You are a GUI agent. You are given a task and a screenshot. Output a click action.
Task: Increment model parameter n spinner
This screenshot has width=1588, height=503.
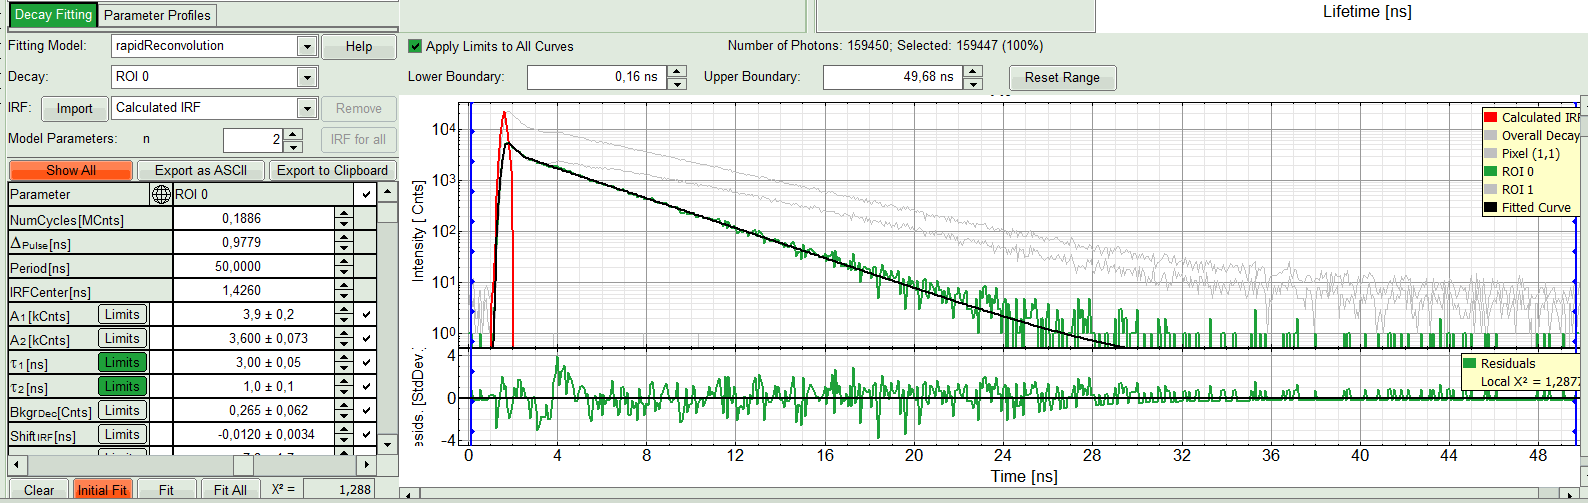coord(293,134)
